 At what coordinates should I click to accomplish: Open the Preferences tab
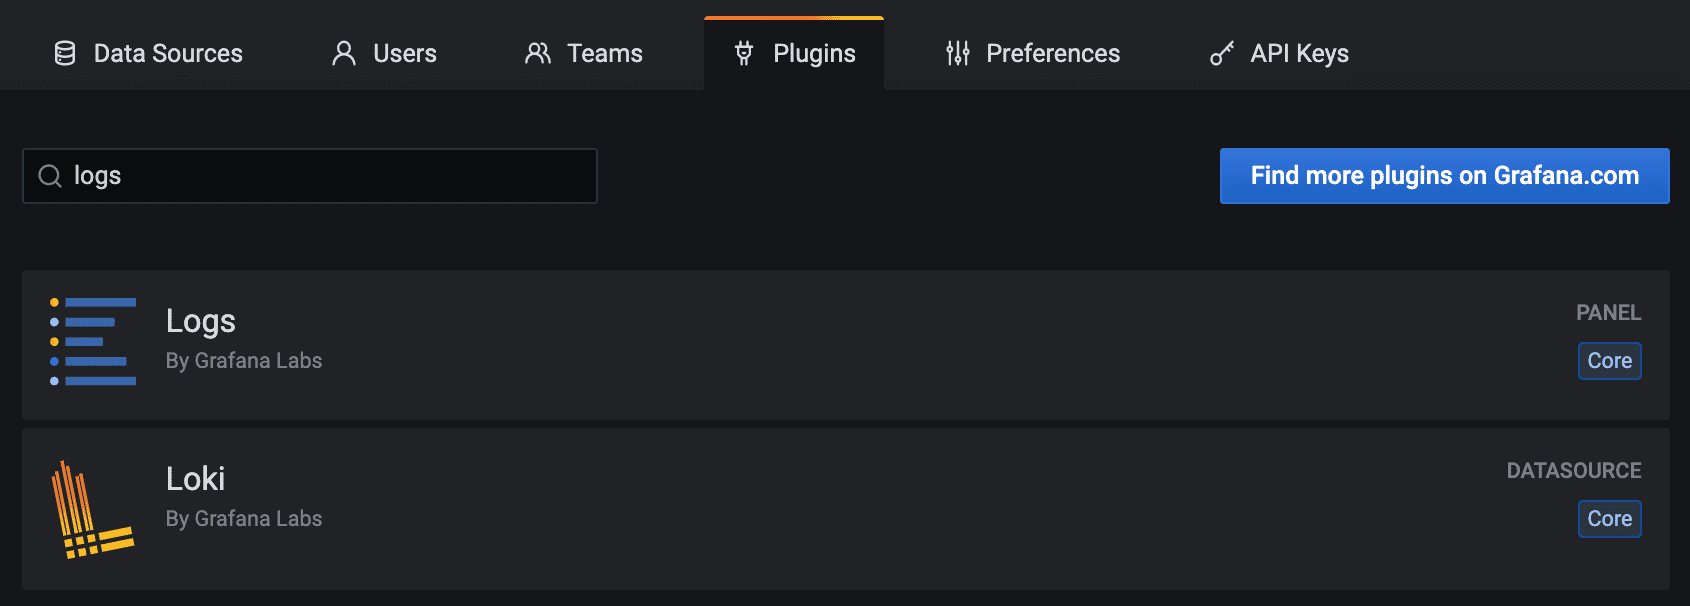point(1052,53)
